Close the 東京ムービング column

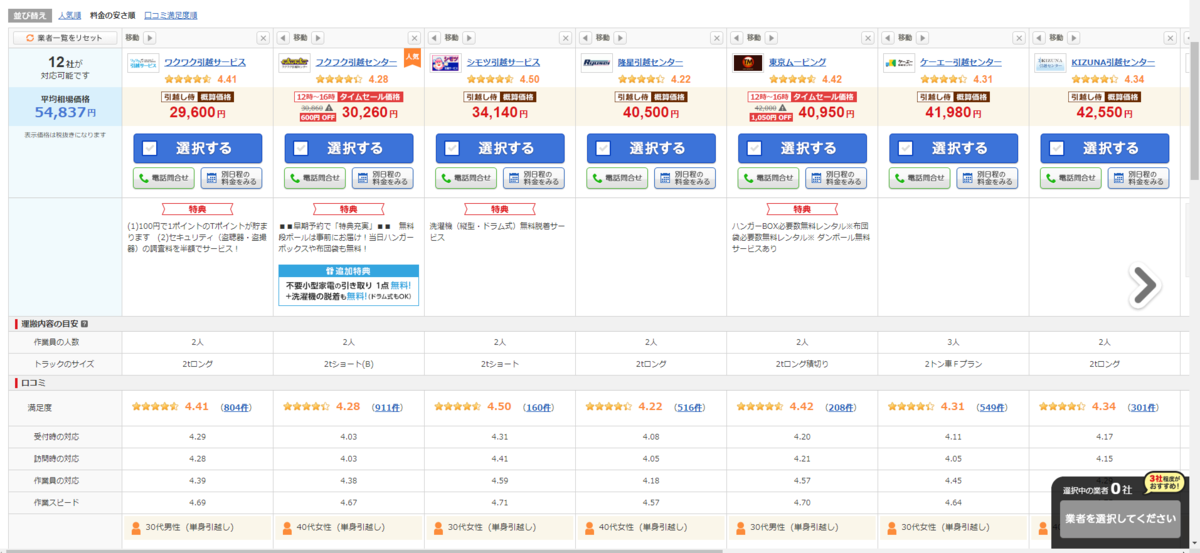pyautogui.click(x=867, y=38)
